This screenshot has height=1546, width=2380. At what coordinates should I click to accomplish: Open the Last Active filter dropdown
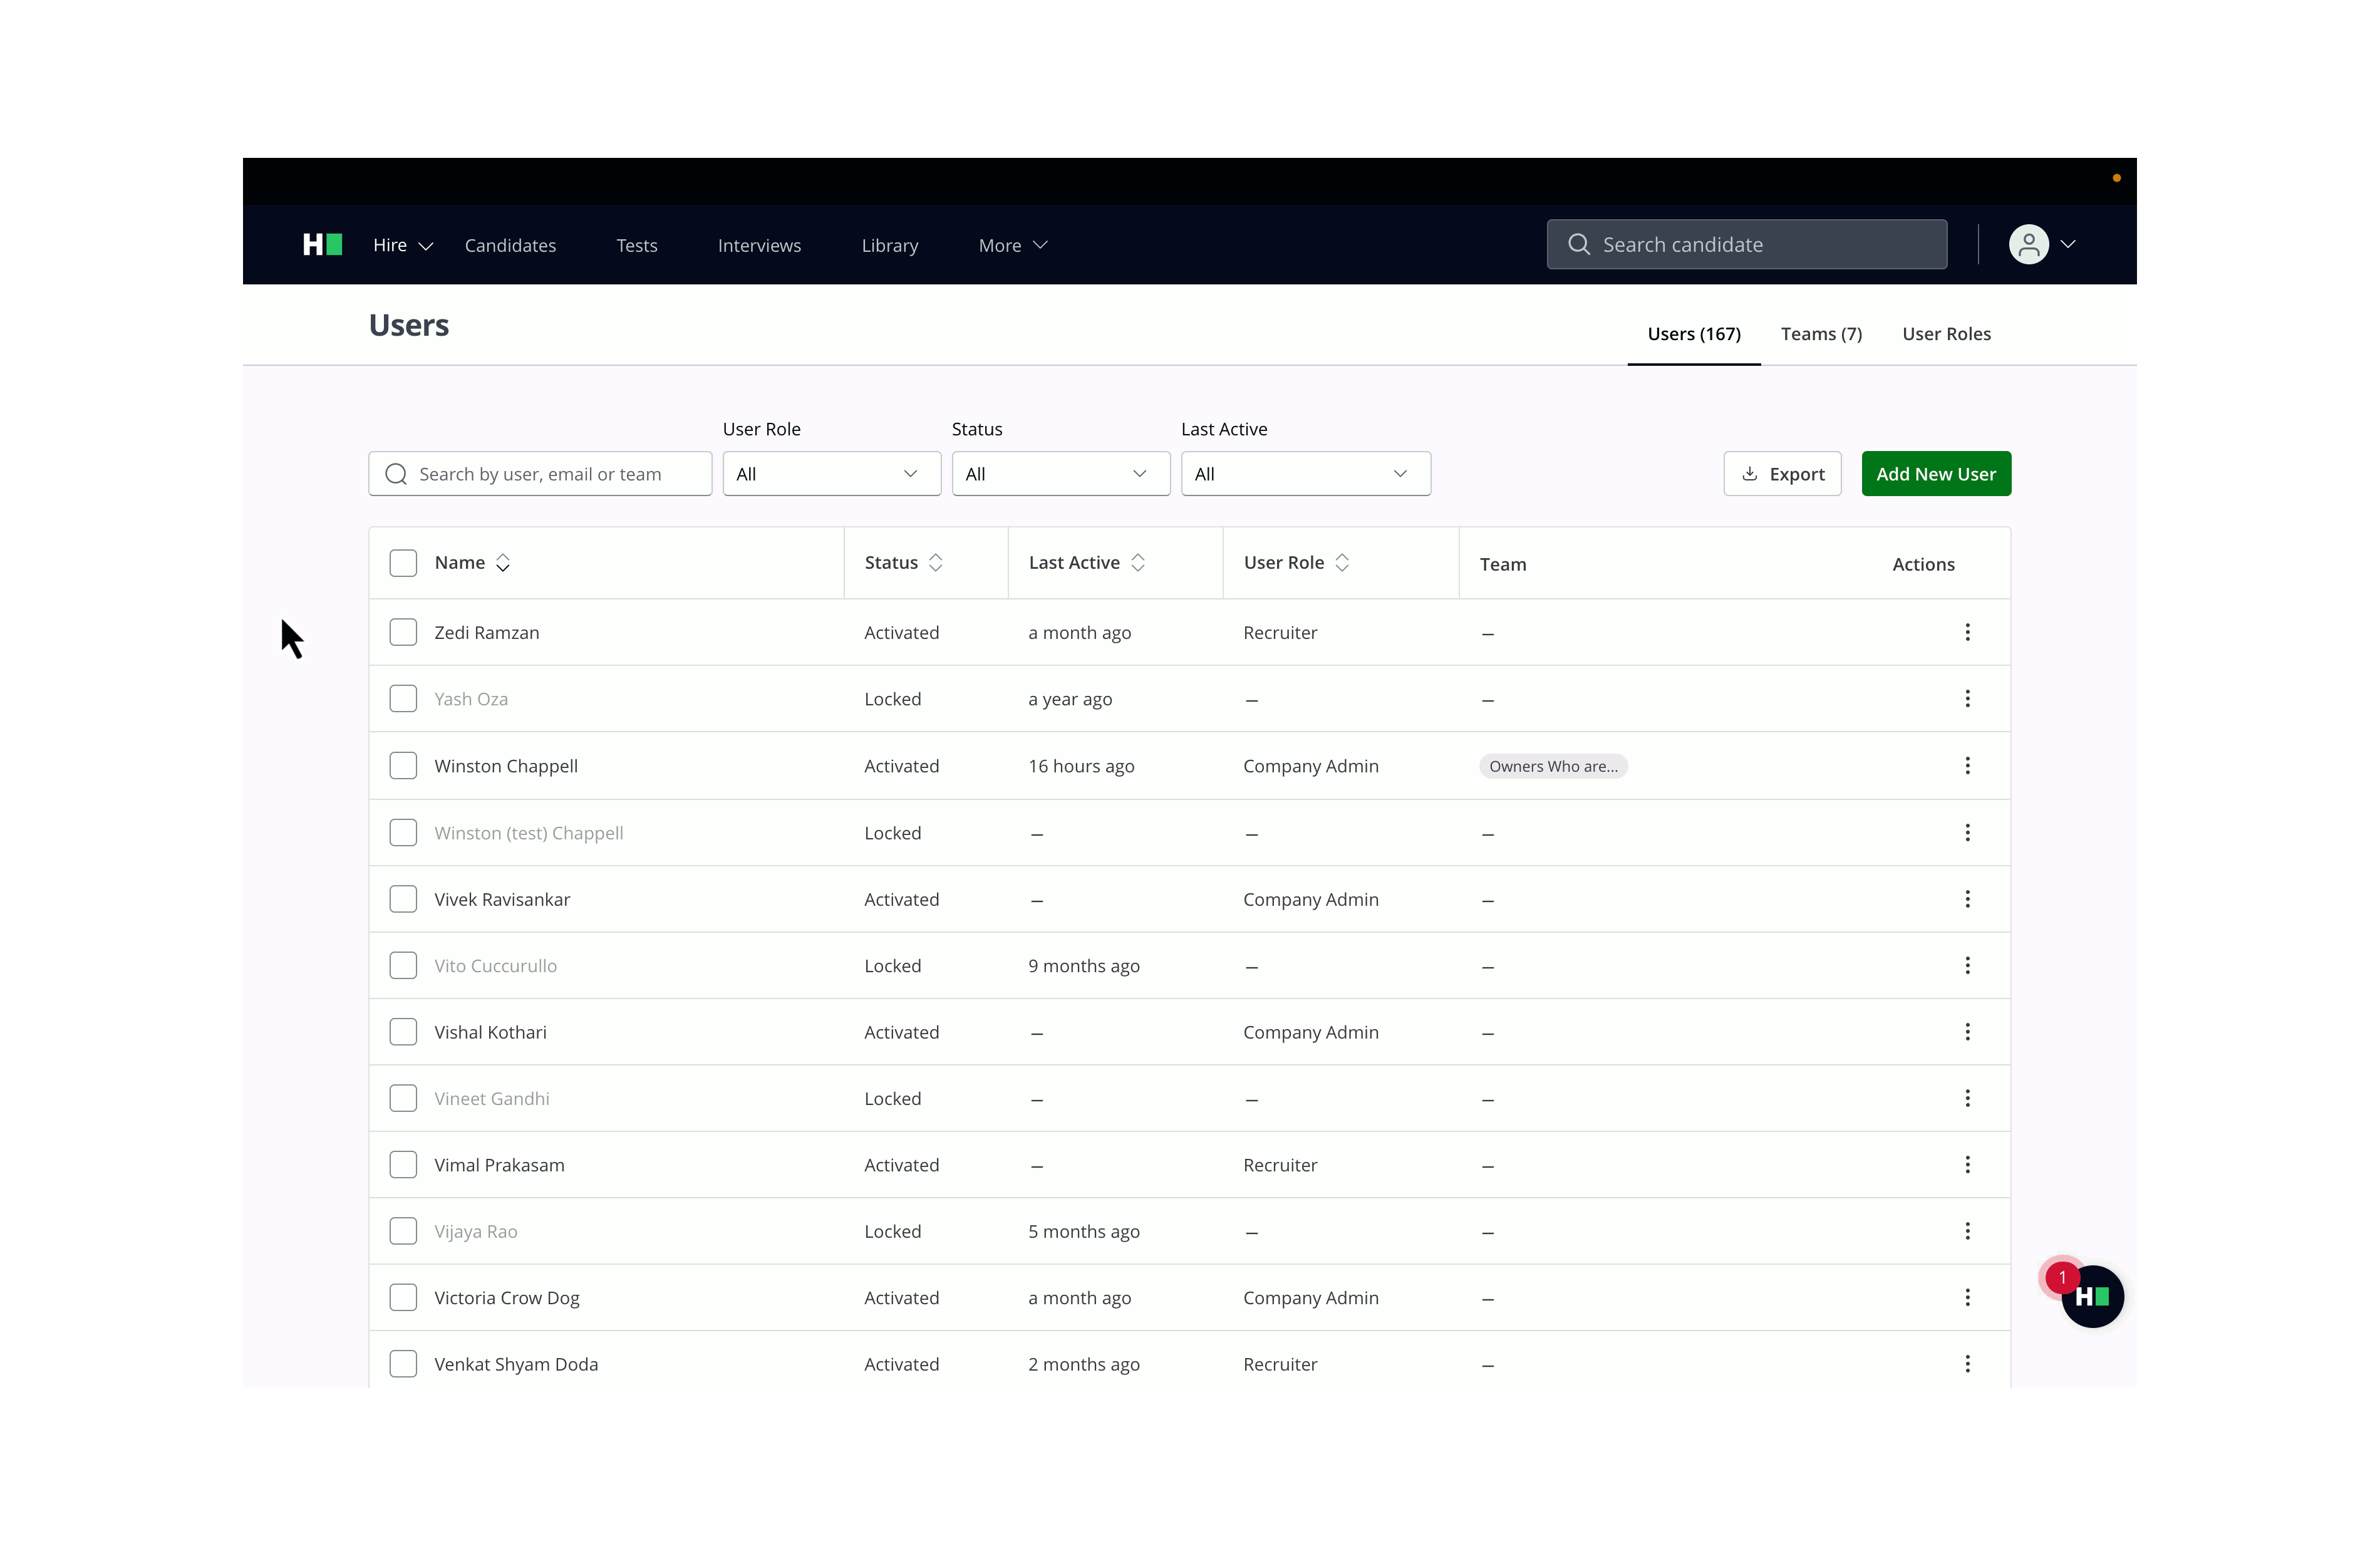coord(1305,474)
